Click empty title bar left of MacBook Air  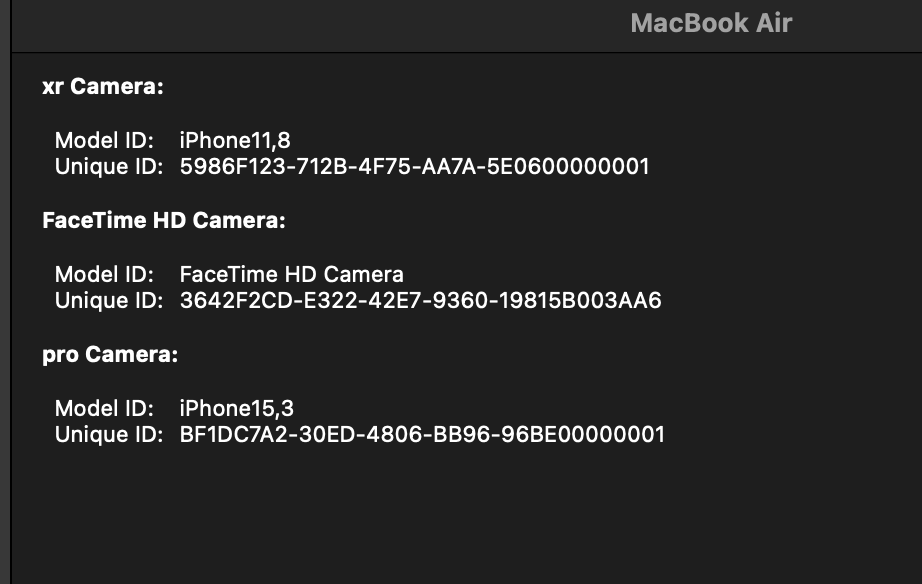(x=300, y=24)
